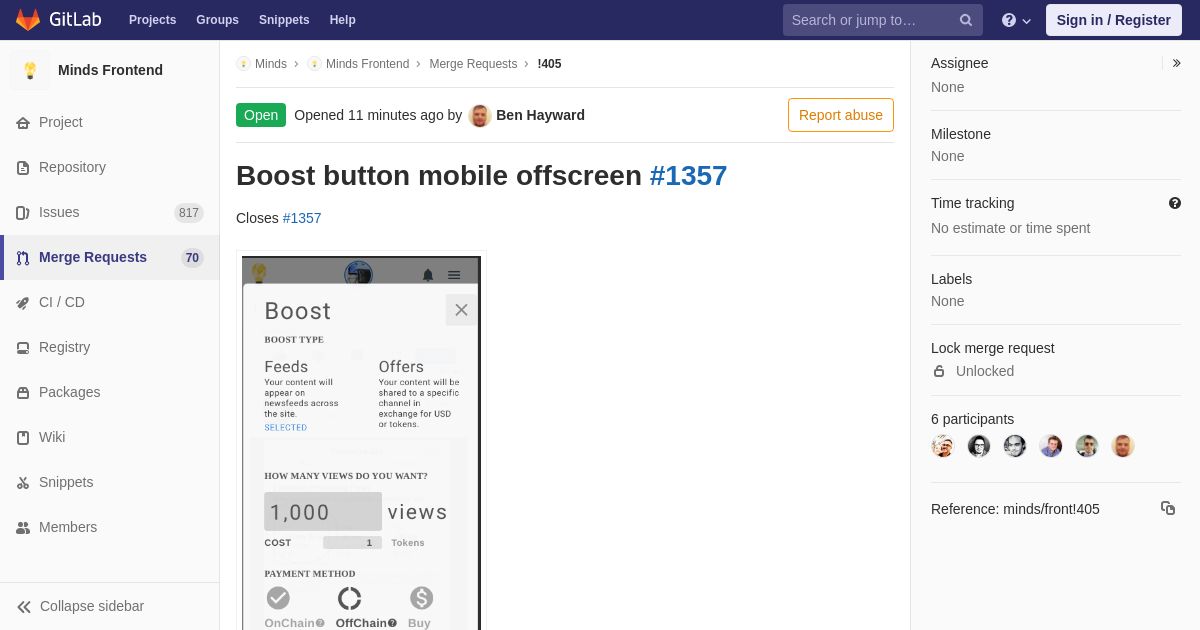Open #1357 link after Closes

302,218
